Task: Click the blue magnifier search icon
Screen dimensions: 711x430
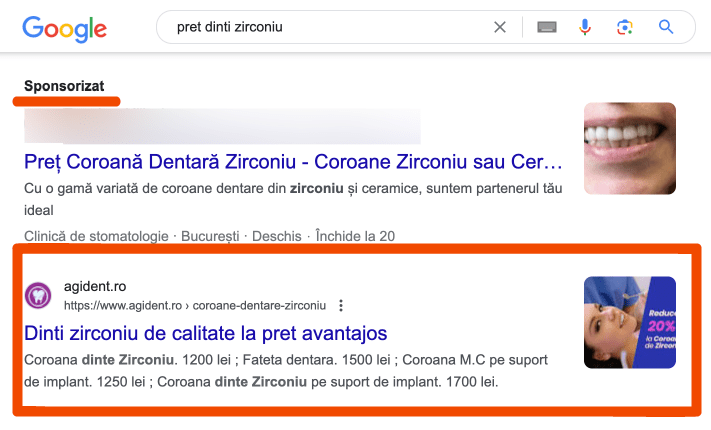Action: tap(666, 27)
